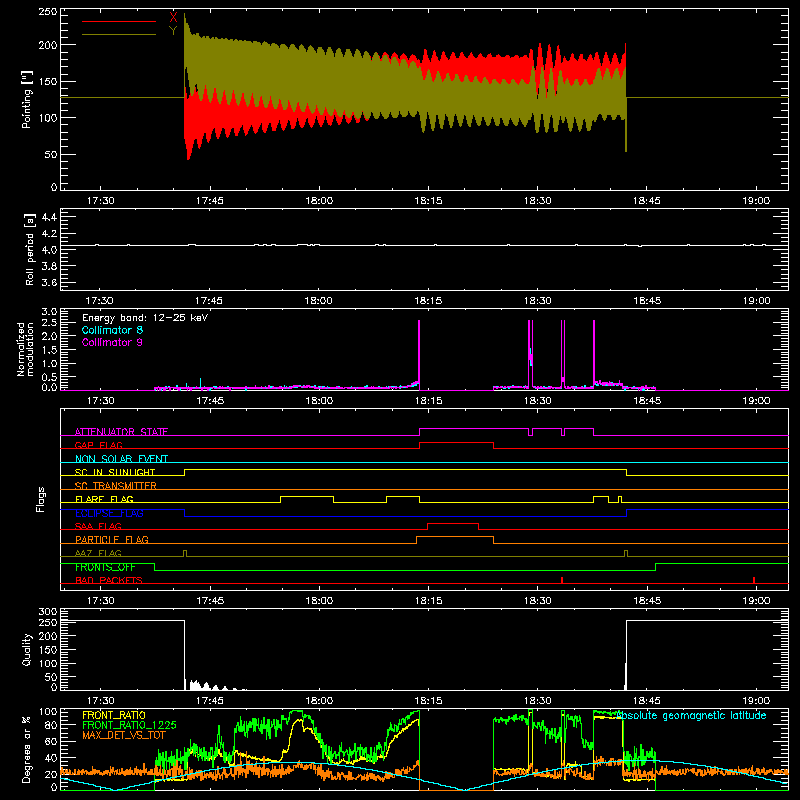Screen dimensions: 800x800
Task: Select the SC_IN_SUNLIGHT flag label
Action: click(115, 472)
